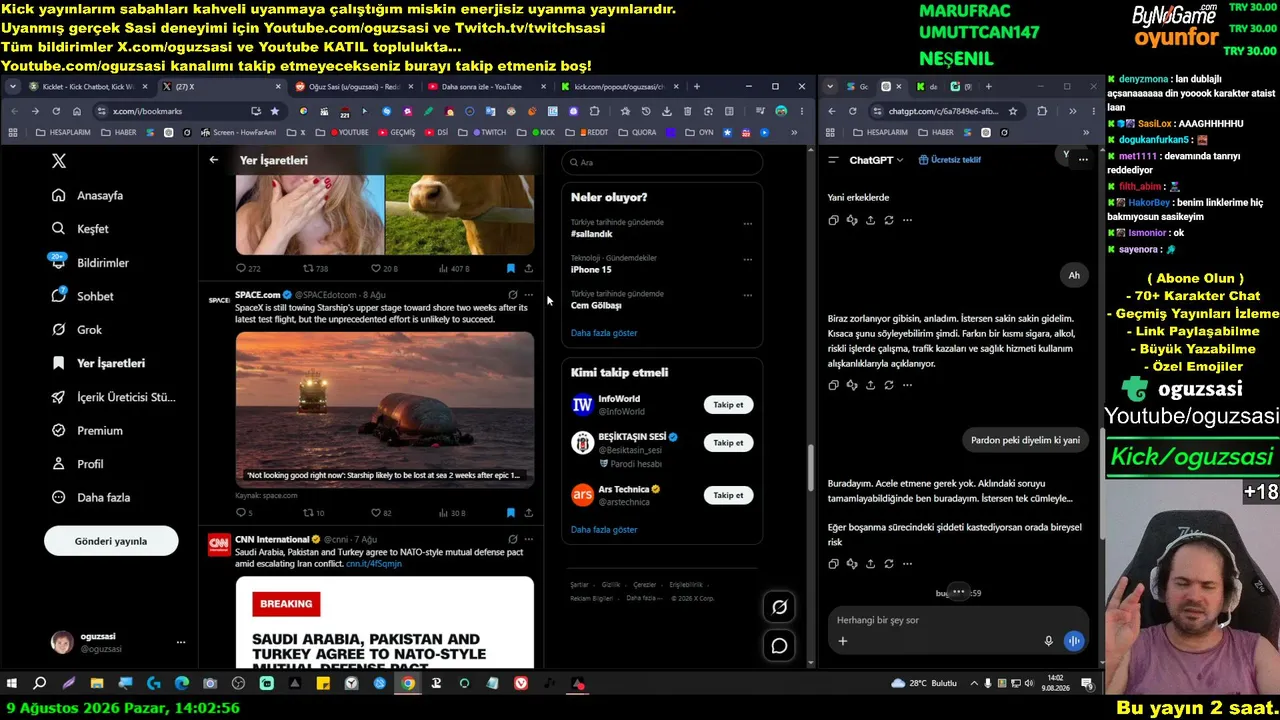The width and height of the screenshot is (1280, 720).
Task: Open GEÇMİŞ bookmark in bookmarks bar
Action: [397, 132]
